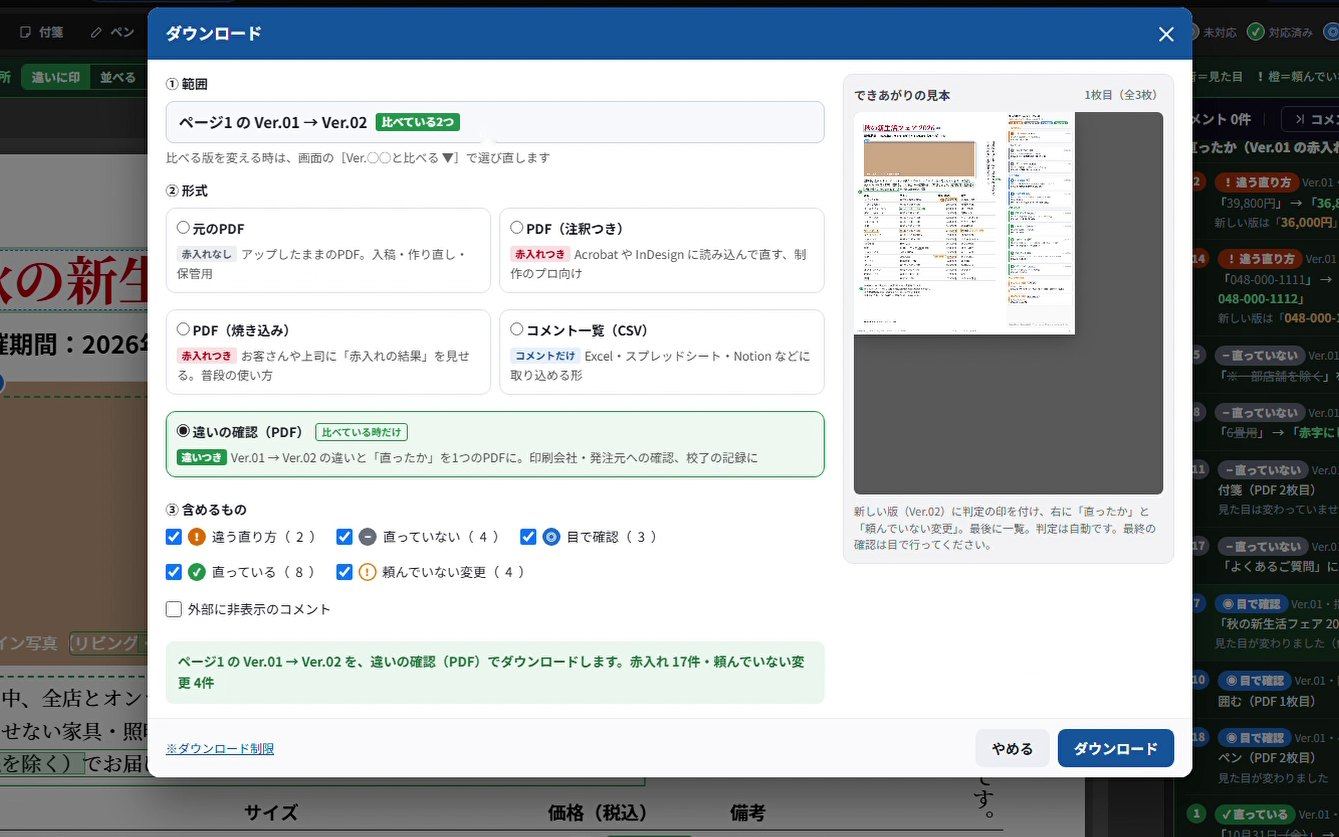Close the ダウンロード dialog with the X icon
1339x837 pixels.
1166,34
